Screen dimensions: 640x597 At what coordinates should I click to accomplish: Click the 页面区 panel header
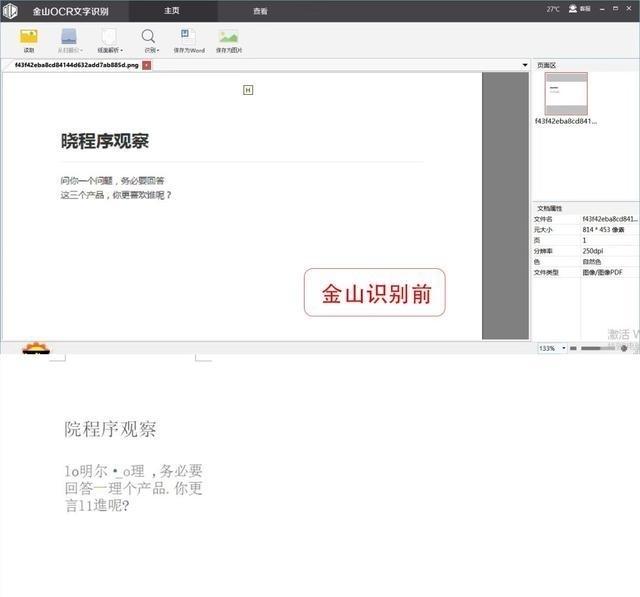pyautogui.click(x=547, y=65)
